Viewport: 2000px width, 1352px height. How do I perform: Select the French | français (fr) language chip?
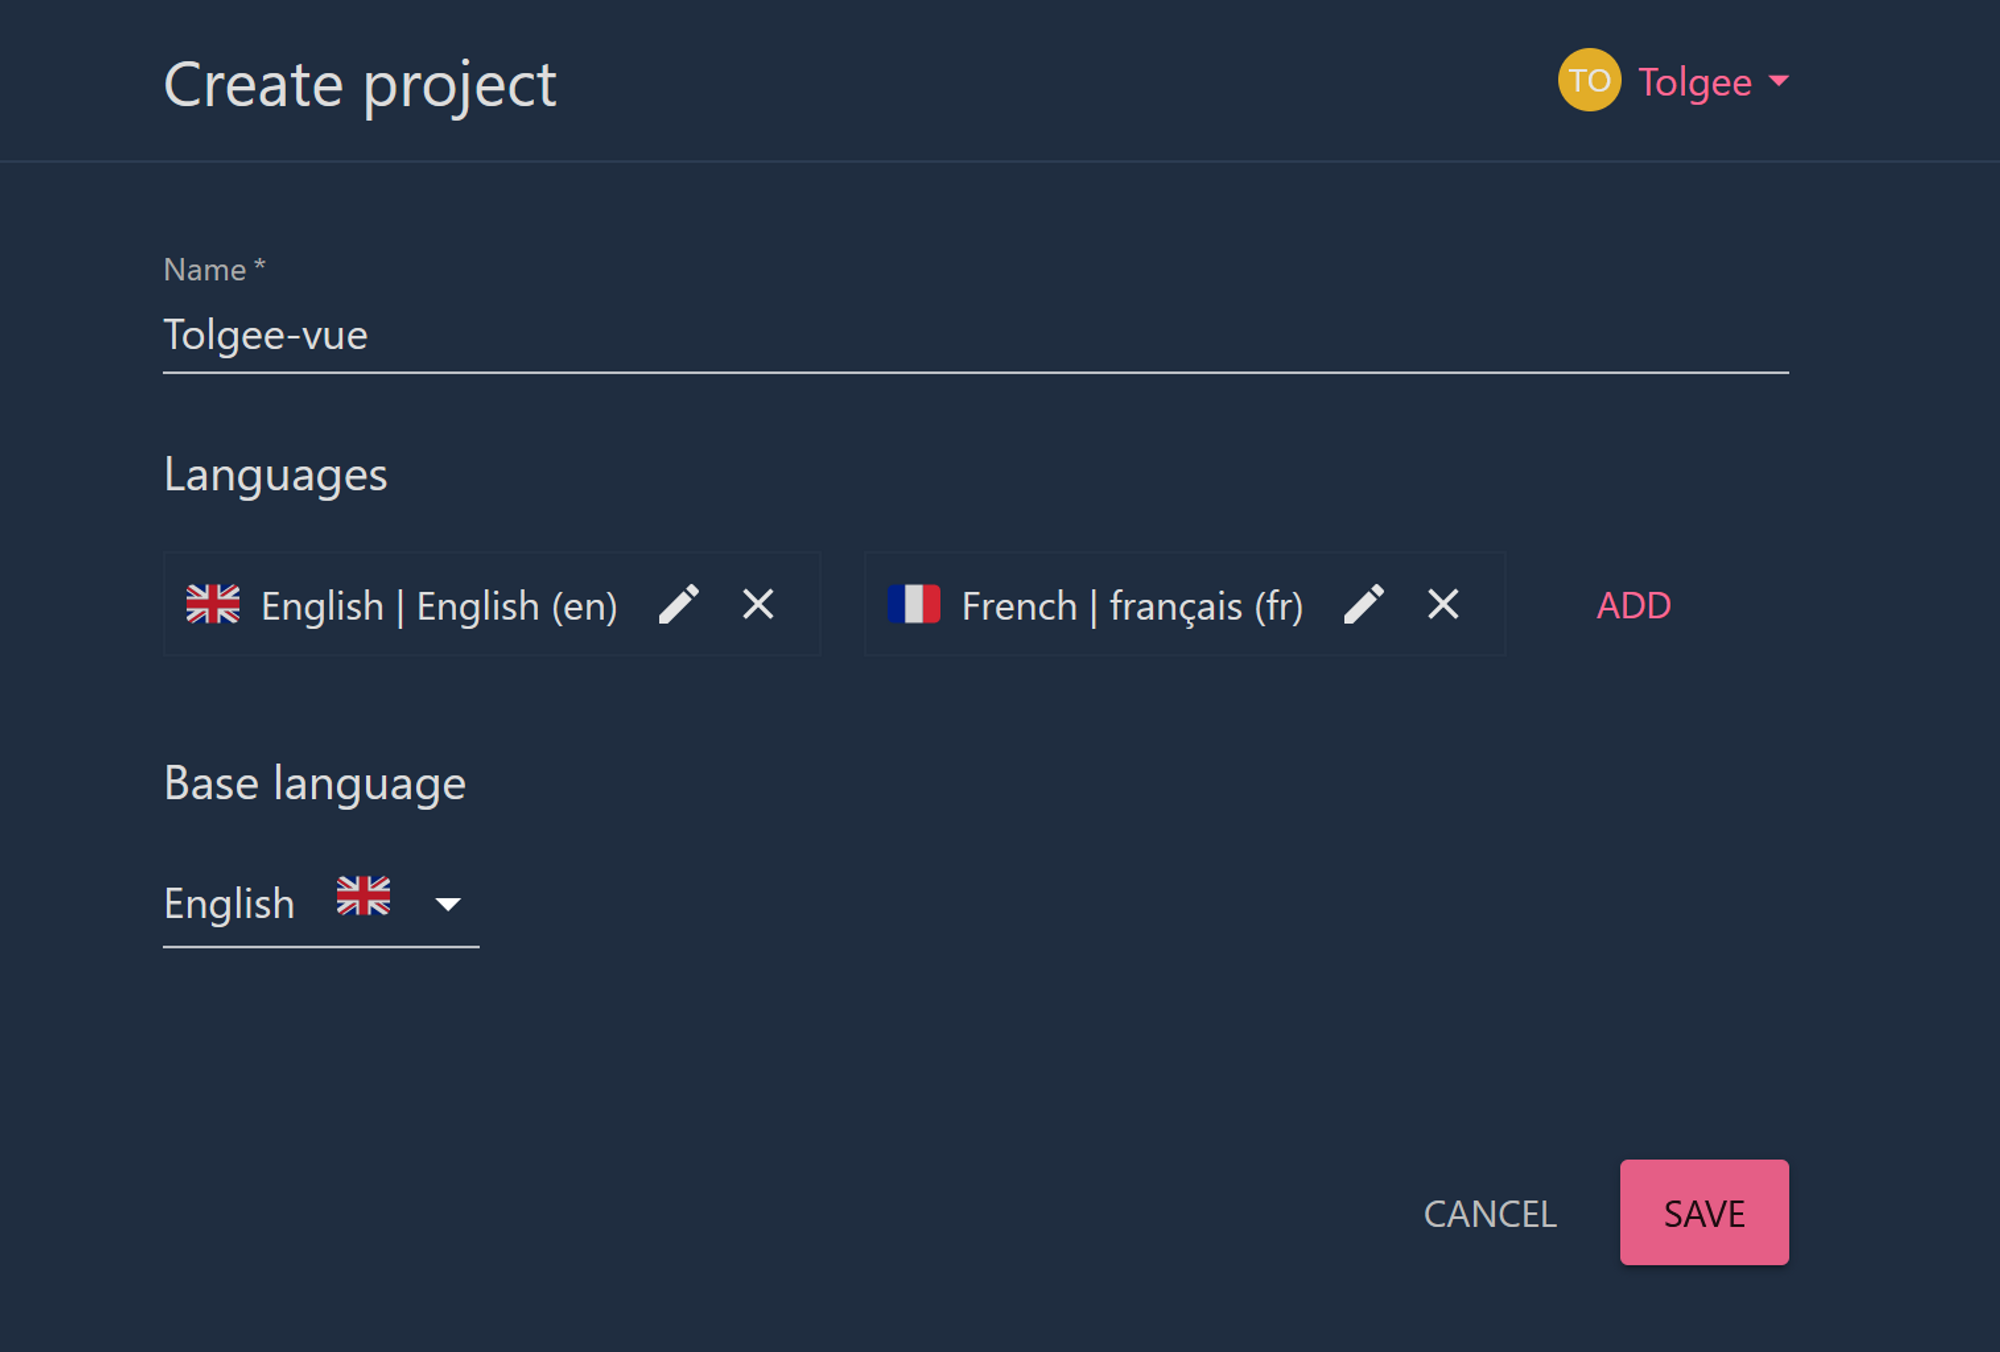click(x=1130, y=605)
